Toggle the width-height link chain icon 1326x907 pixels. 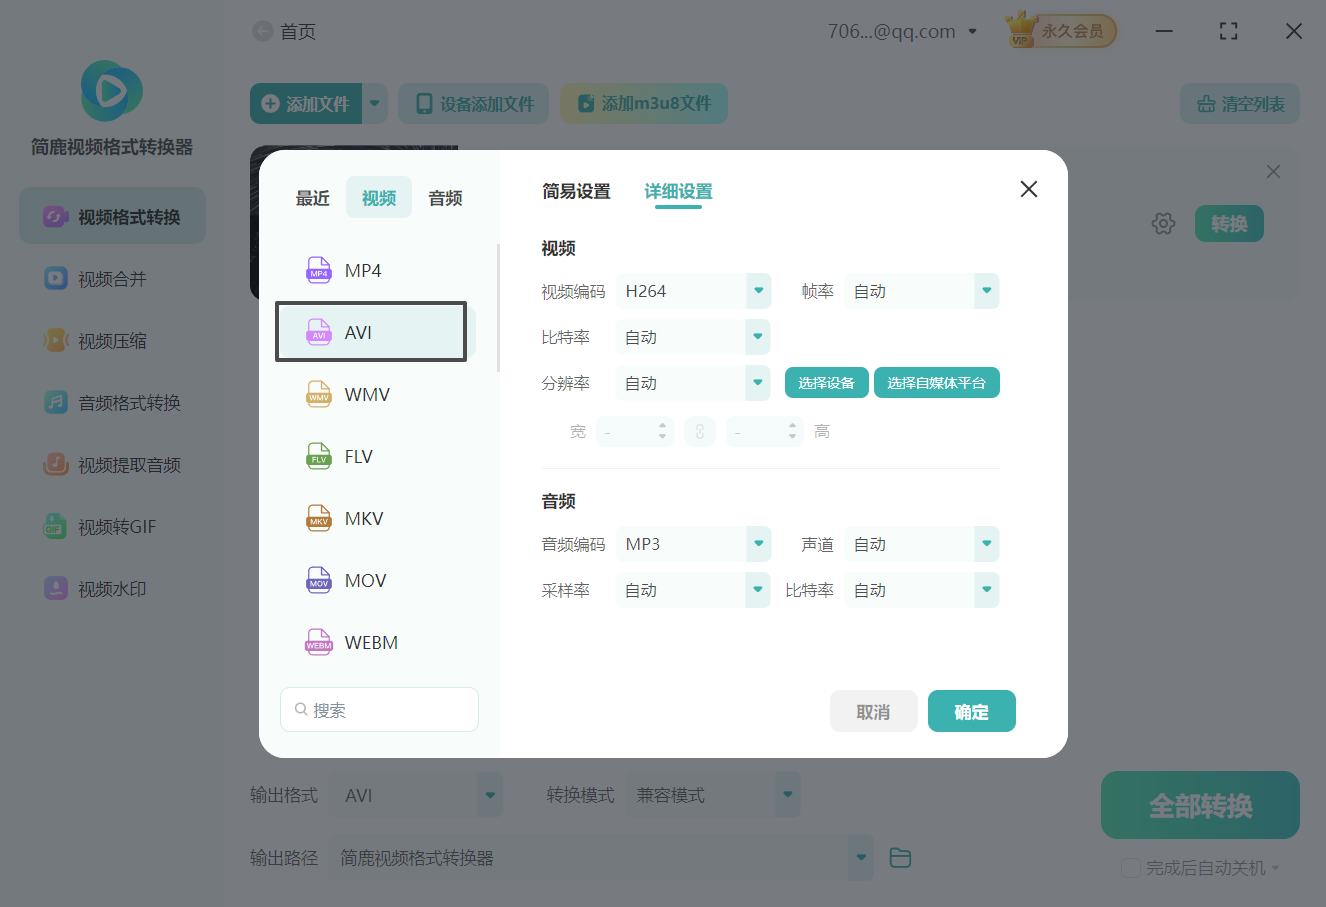(700, 431)
